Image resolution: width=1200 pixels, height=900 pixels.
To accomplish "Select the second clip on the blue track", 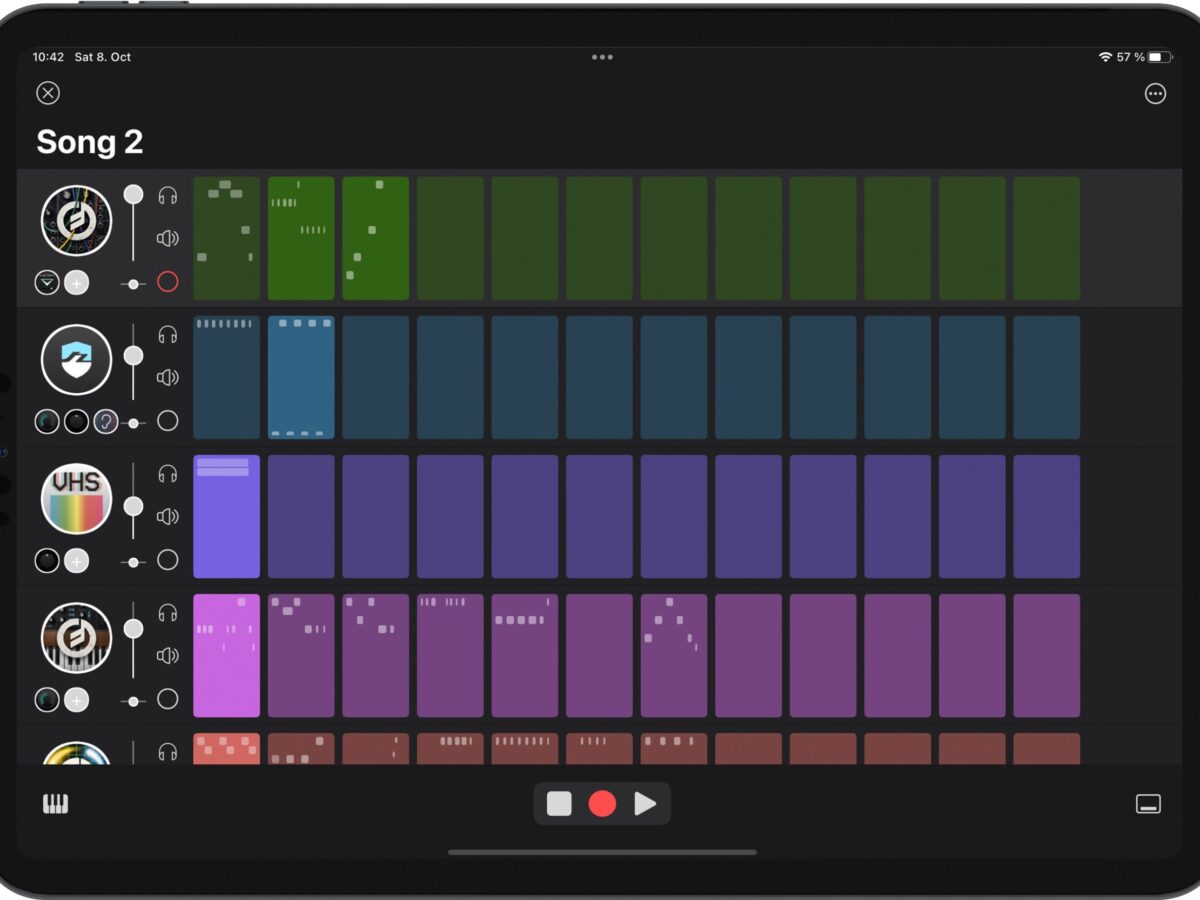I will (x=301, y=377).
